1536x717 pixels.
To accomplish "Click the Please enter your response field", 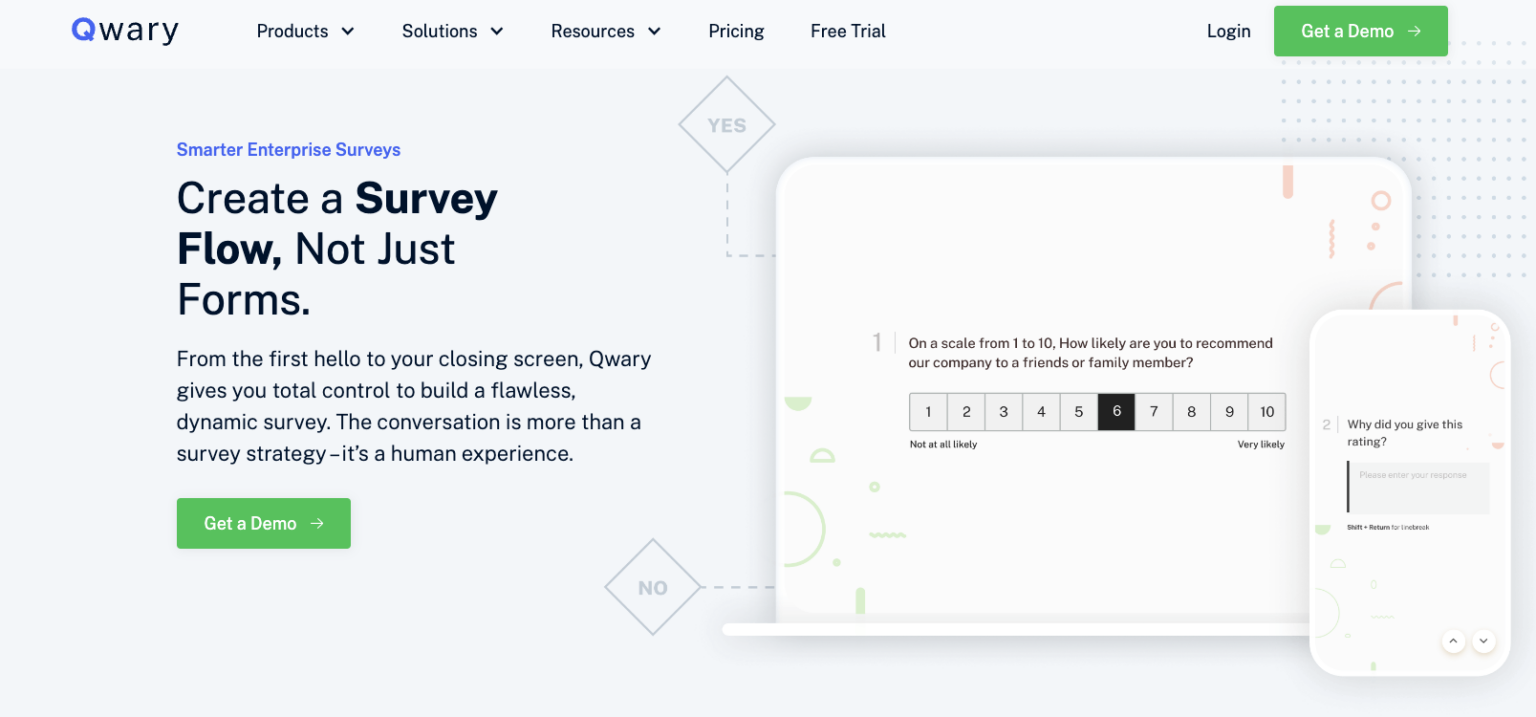I will pyautogui.click(x=1418, y=487).
